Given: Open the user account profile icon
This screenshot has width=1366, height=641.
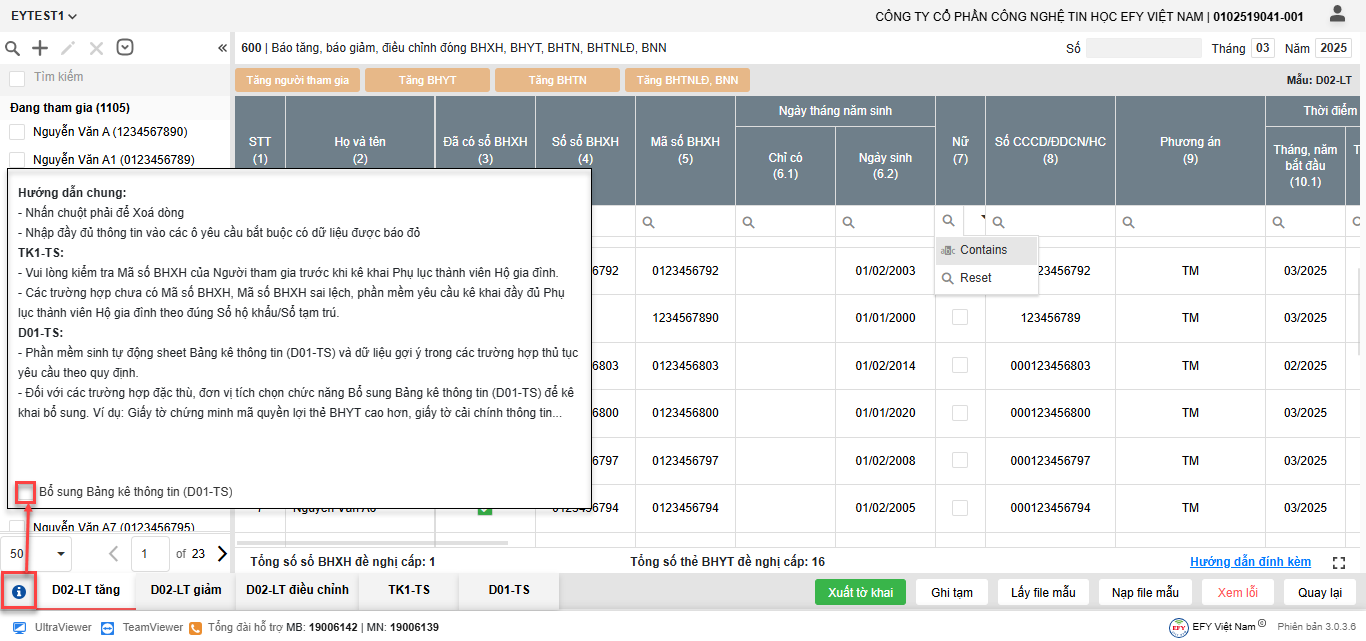Looking at the screenshot, I should 1337,14.
